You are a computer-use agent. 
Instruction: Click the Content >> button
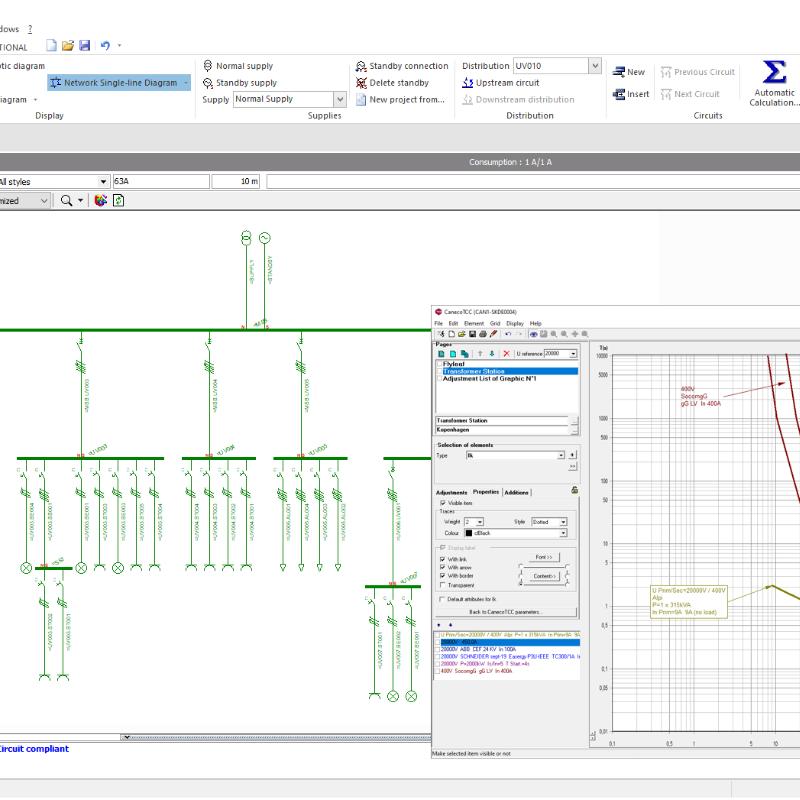544,576
